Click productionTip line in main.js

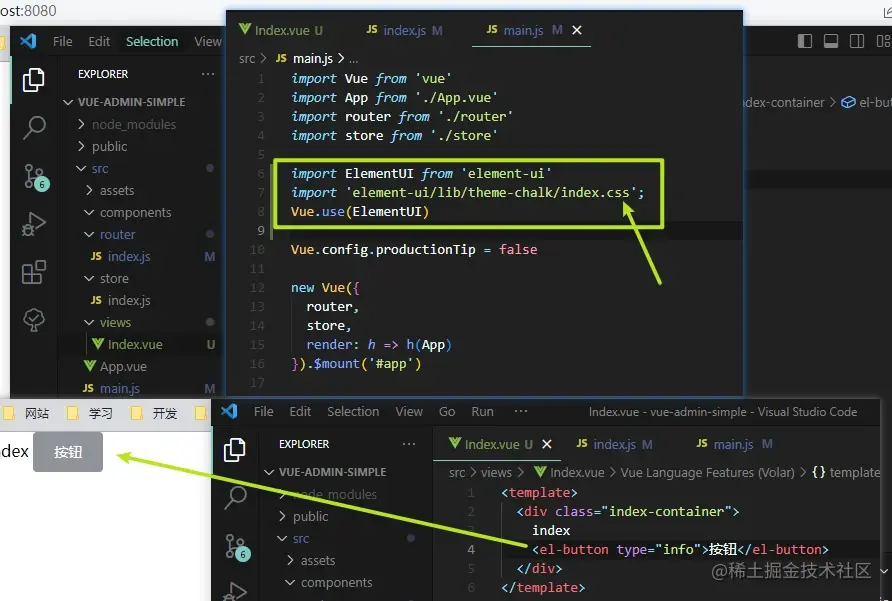[x=414, y=249]
